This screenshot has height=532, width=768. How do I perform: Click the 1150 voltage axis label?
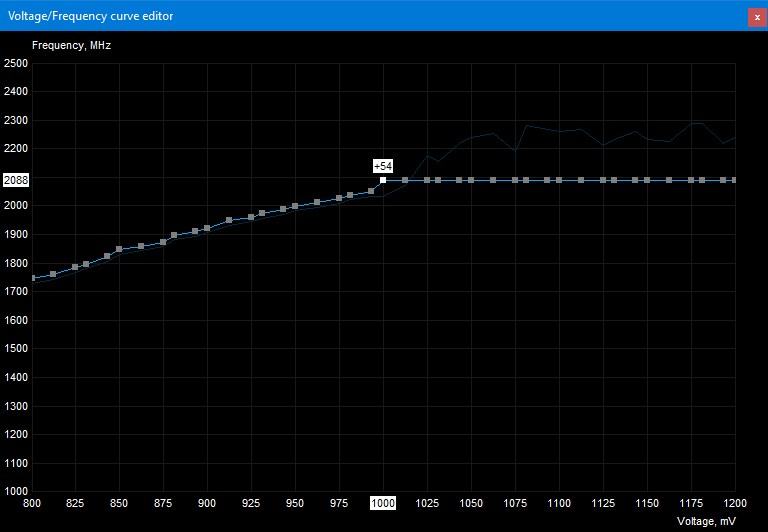coord(647,503)
